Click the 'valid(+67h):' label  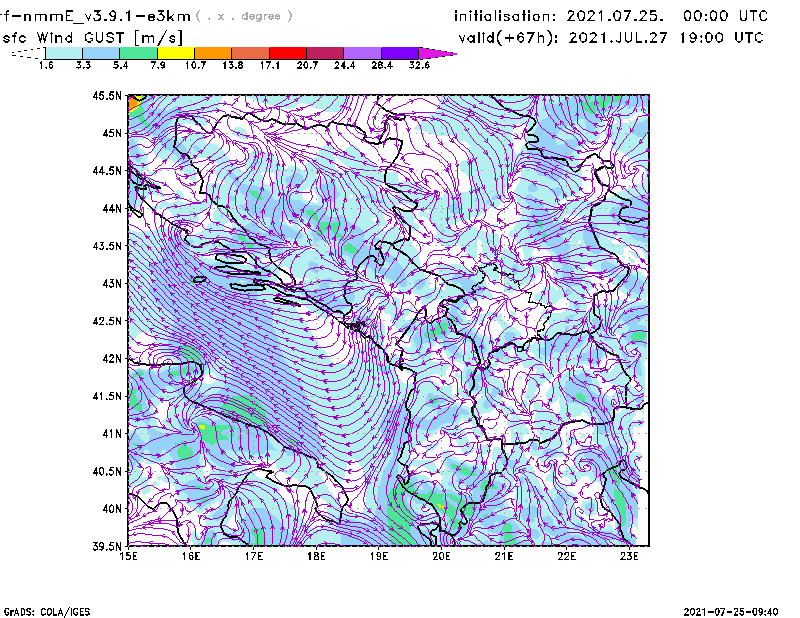click(509, 38)
